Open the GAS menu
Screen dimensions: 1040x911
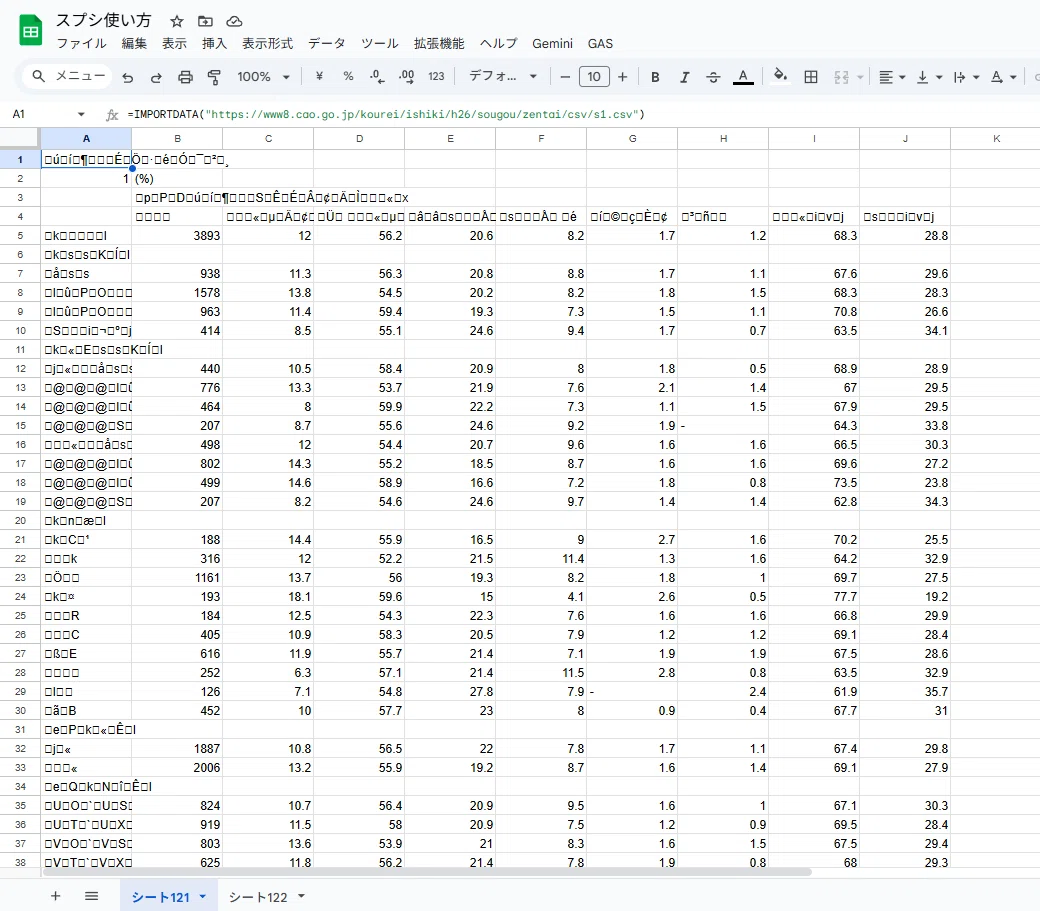coord(600,44)
